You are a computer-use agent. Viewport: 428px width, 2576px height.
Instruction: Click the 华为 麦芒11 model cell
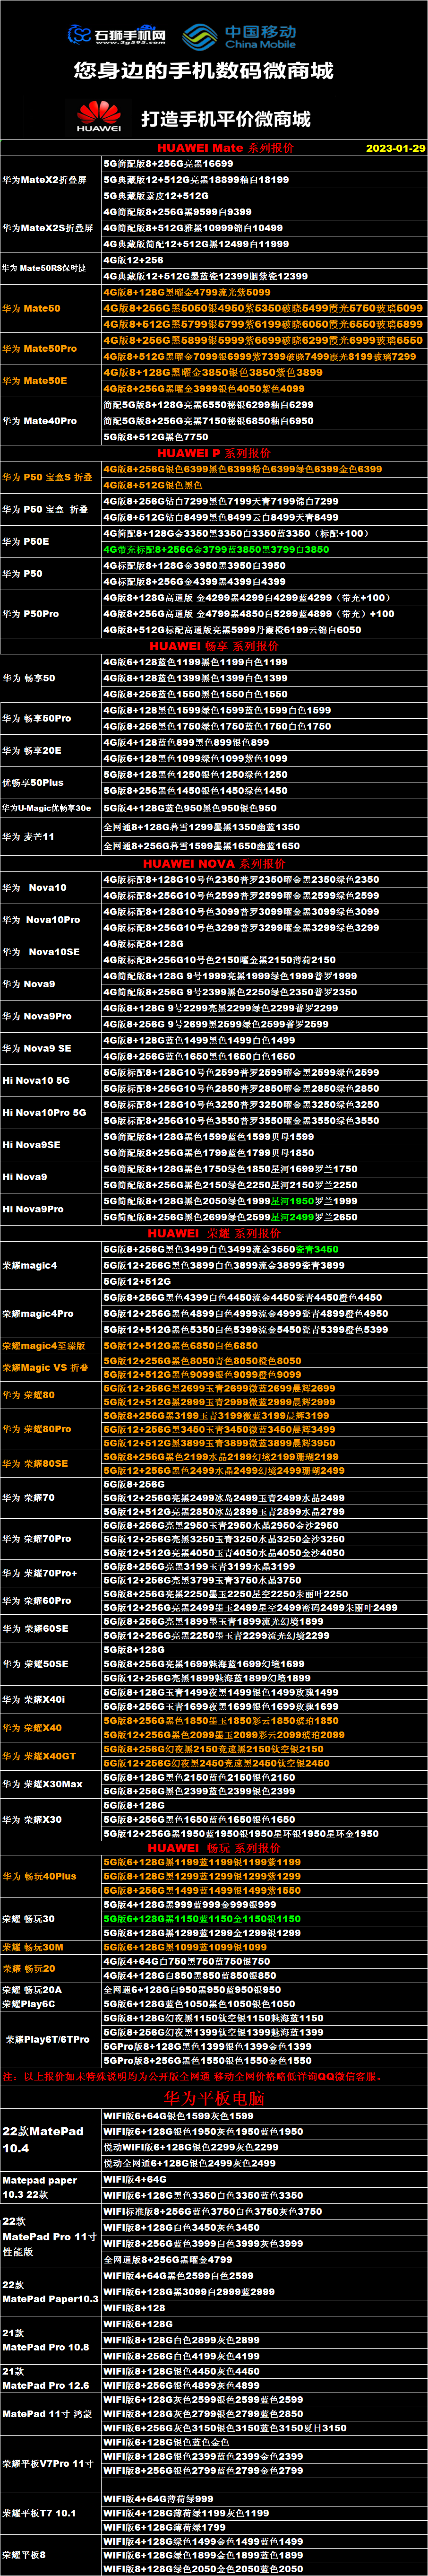coord(50,837)
